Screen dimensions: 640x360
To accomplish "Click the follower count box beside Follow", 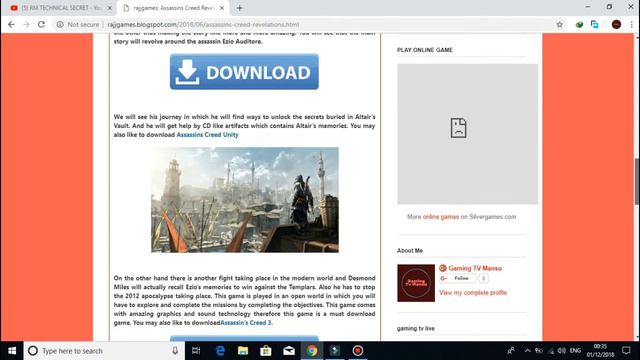I will point(483,278).
